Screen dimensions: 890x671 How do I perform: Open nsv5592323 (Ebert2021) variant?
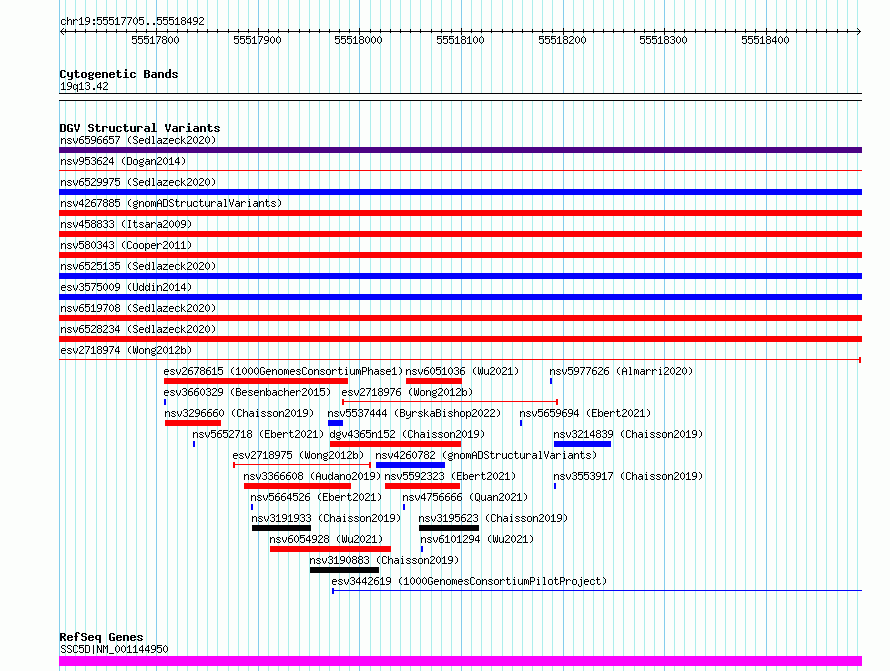[x=450, y=476]
